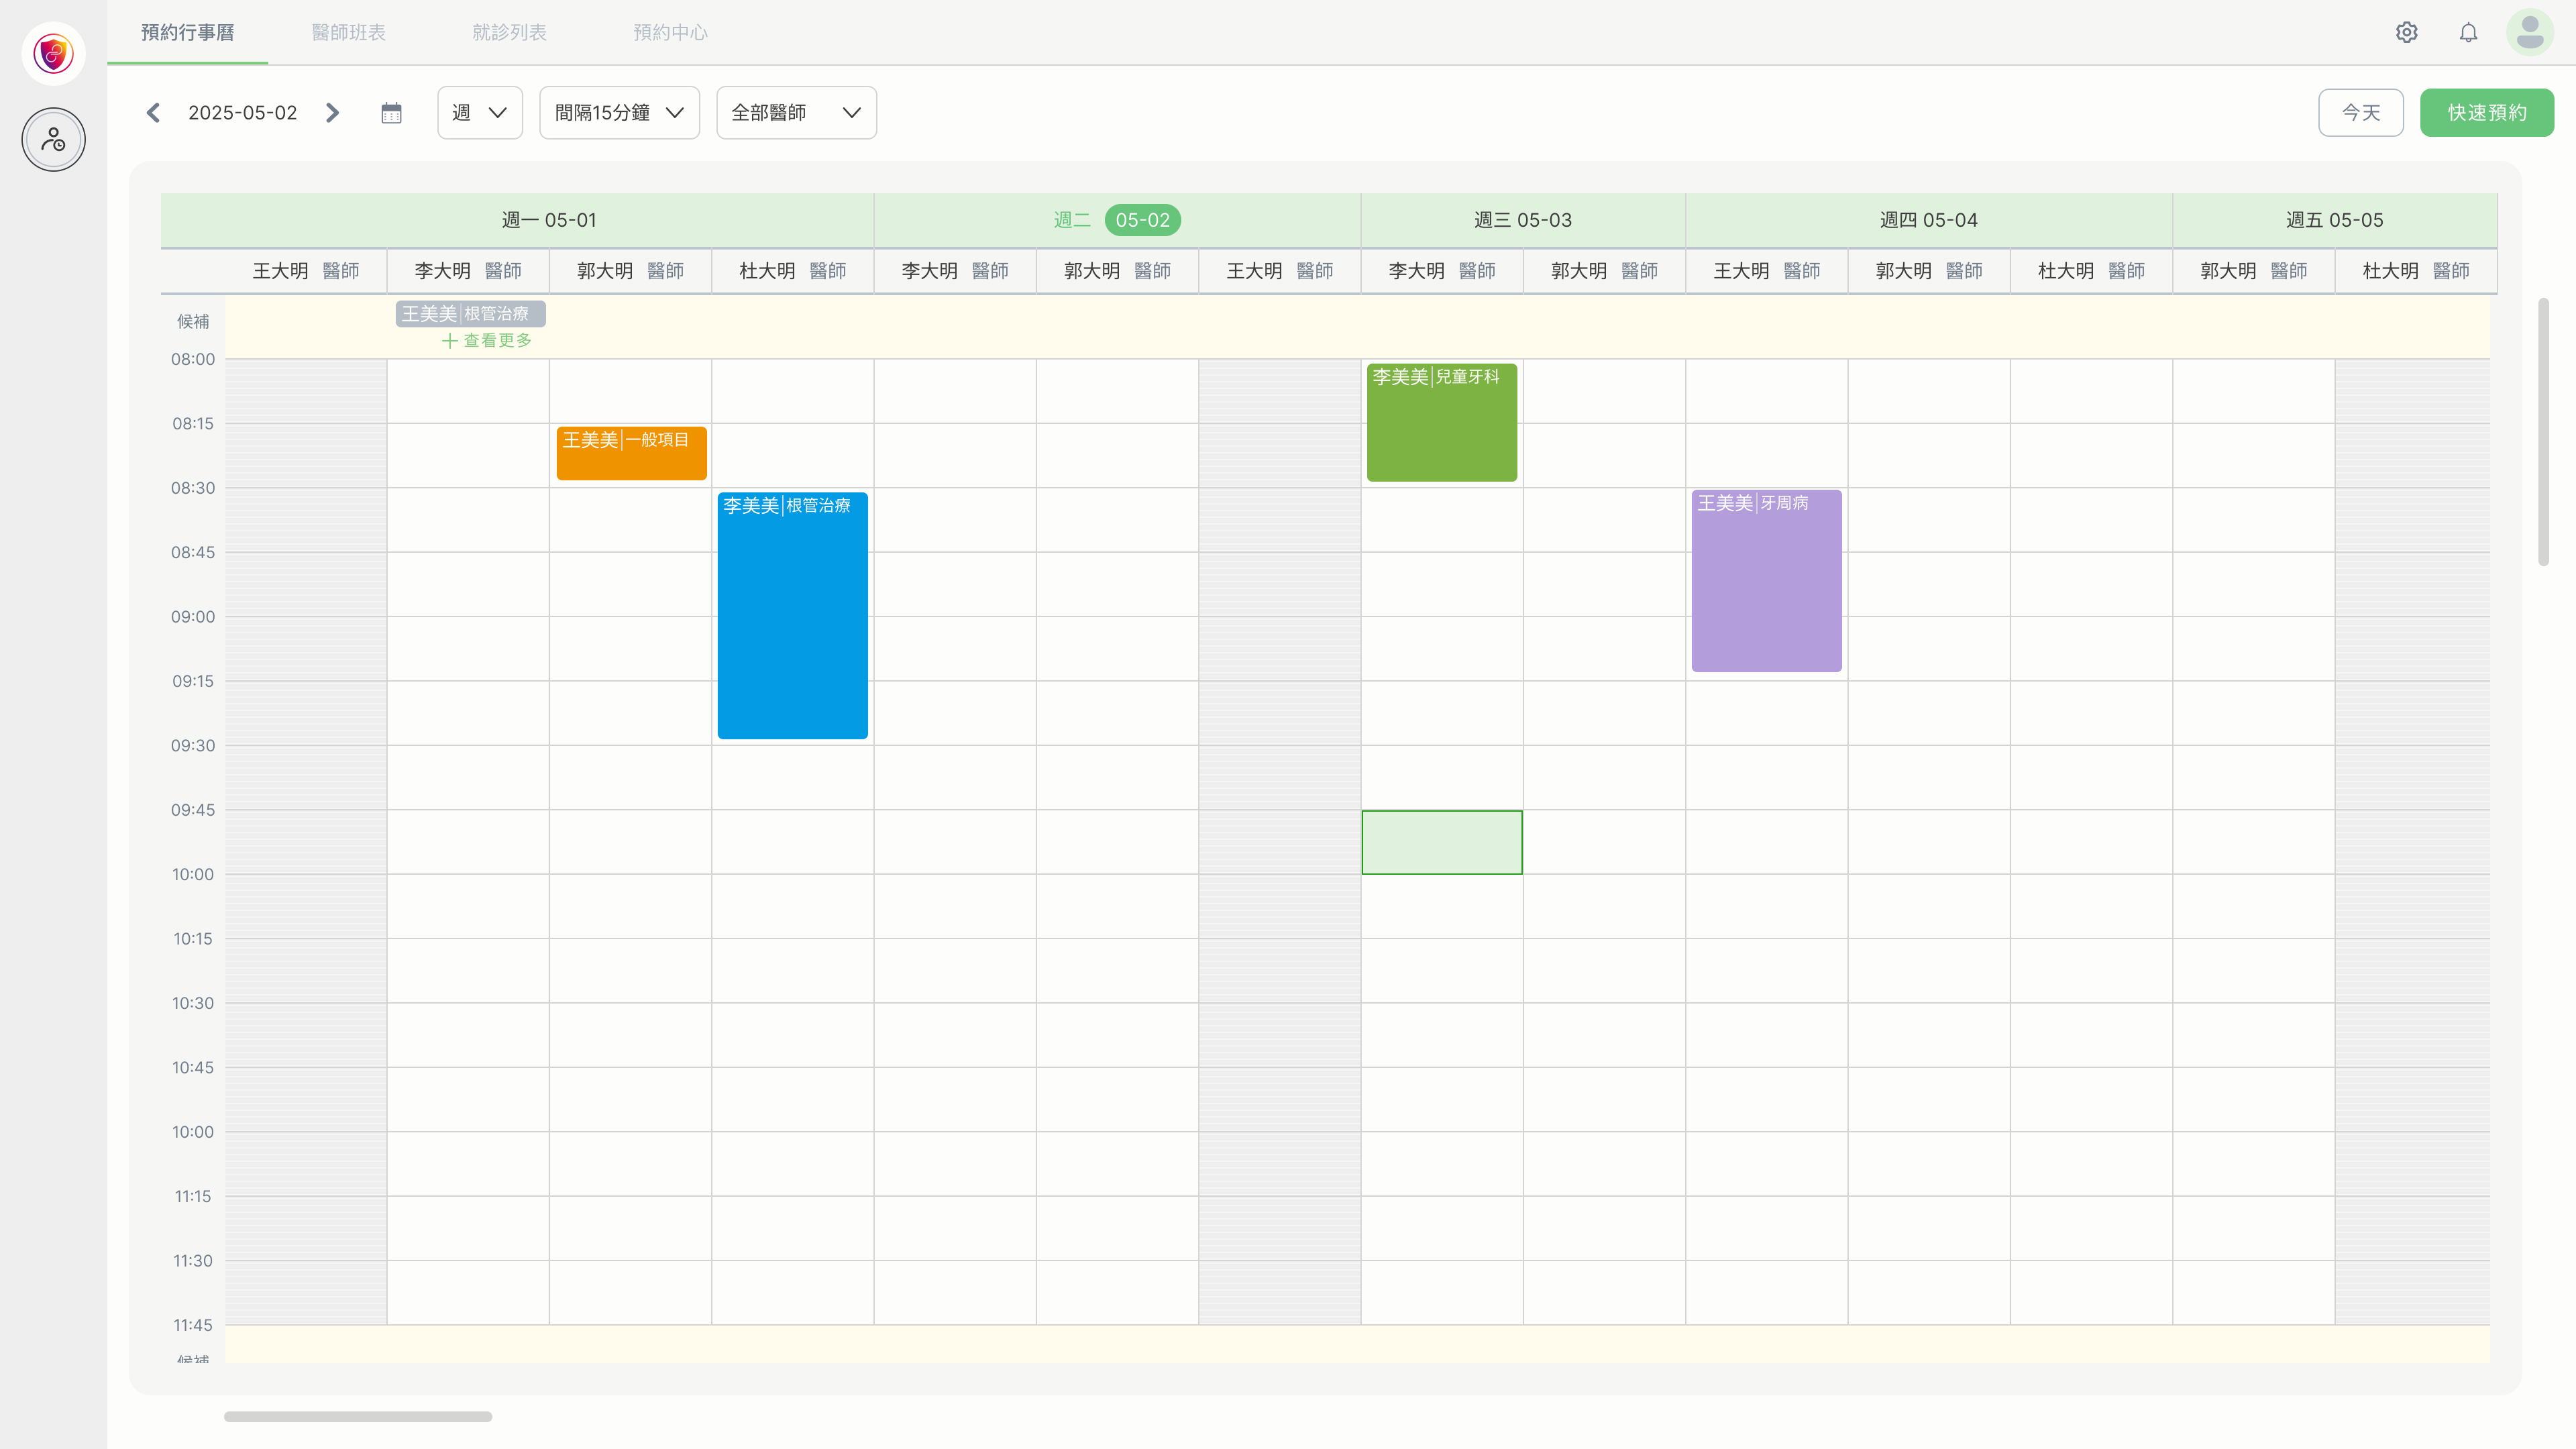2576x1449 pixels.
Task: Open the blue 李美美 根管治療 appointment
Action: 792,615
